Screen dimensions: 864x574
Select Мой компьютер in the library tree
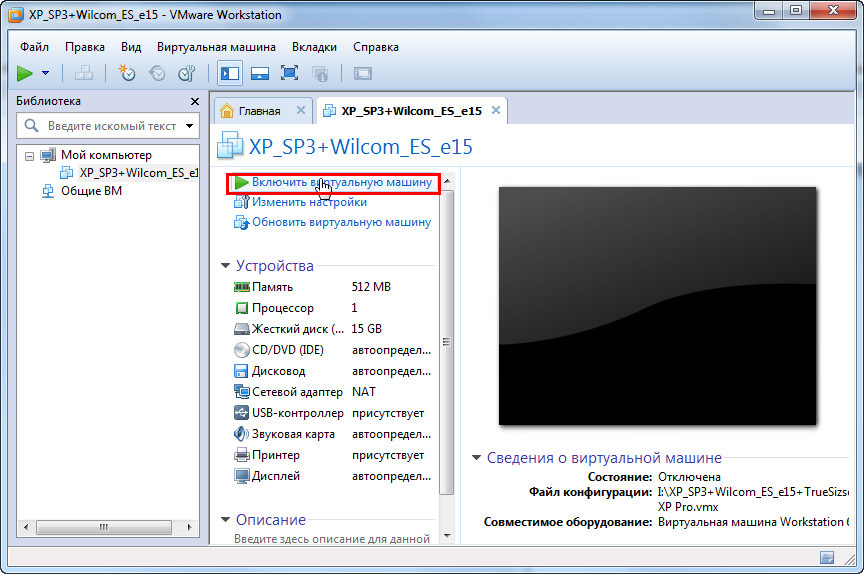tap(106, 155)
